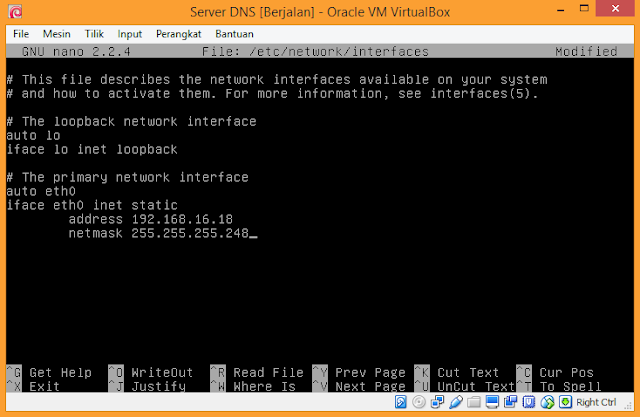Image resolution: width=640 pixels, height=417 pixels.
Task: Click the '^V Next Page' shortcut
Action: point(359,386)
